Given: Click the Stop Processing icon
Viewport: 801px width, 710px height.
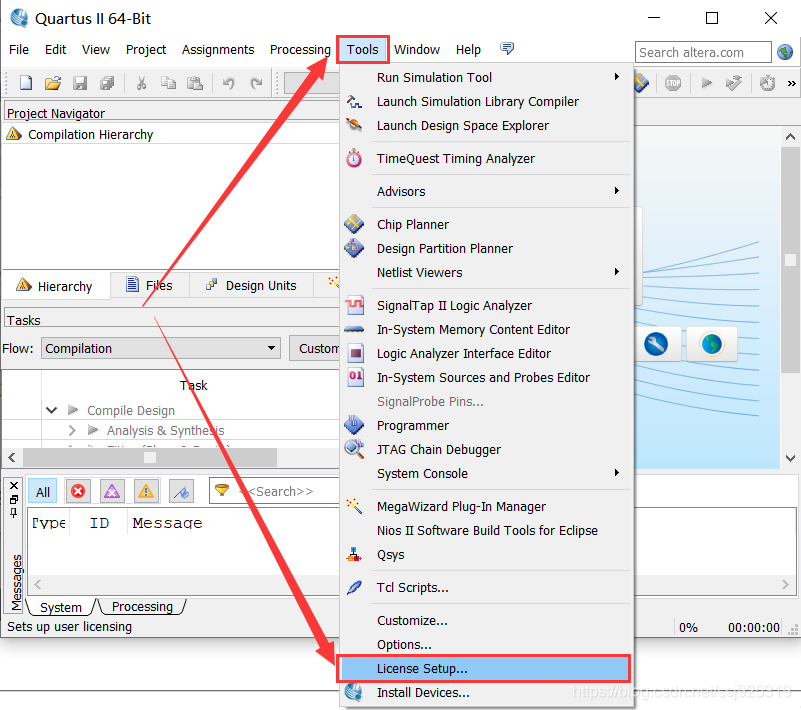Looking at the screenshot, I should [673, 83].
